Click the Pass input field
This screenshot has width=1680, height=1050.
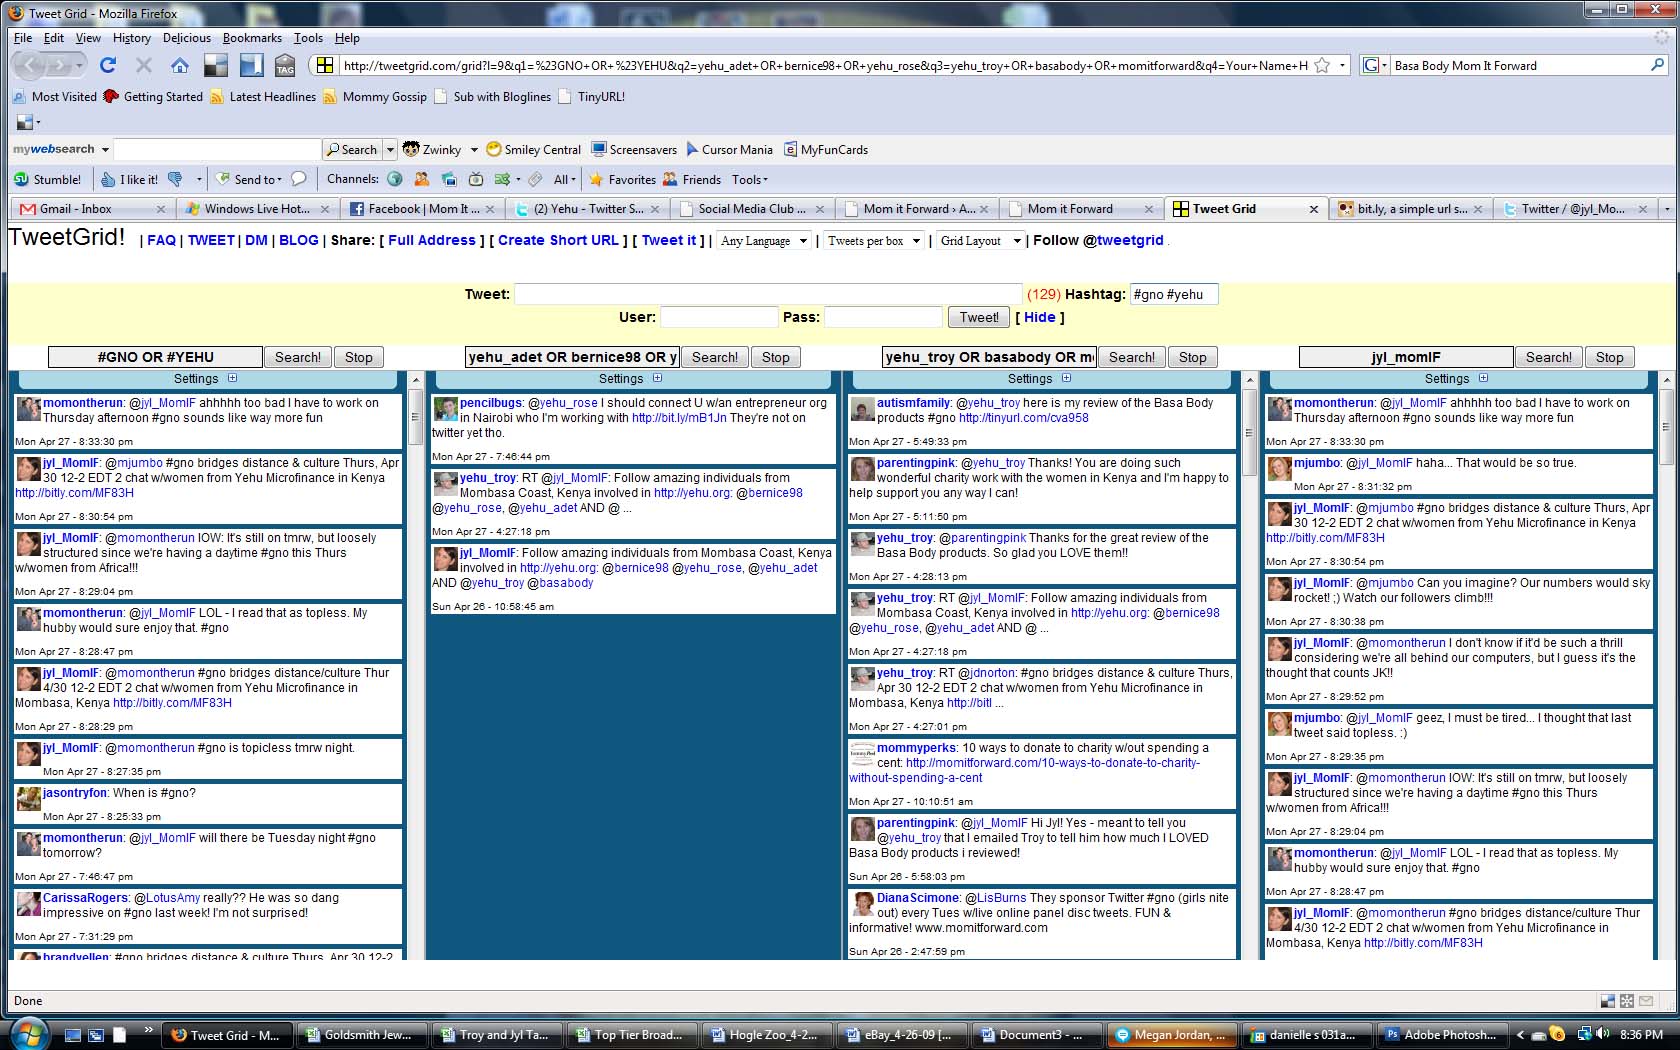pyautogui.click(x=883, y=317)
